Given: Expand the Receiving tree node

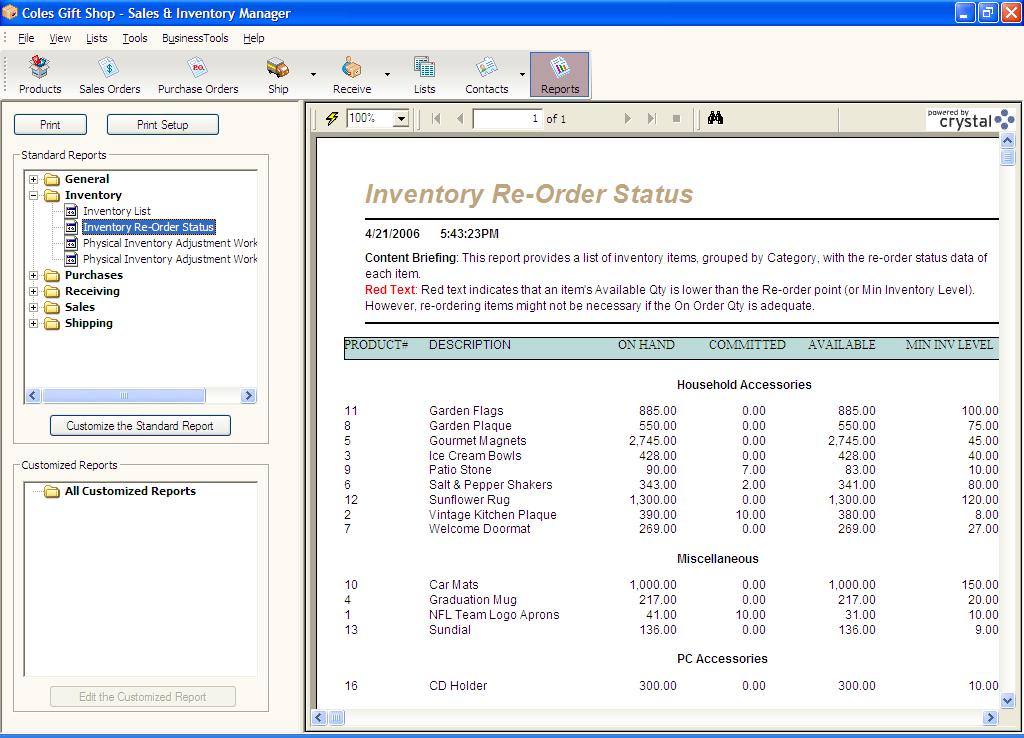Looking at the screenshot, I should [33, 291].
